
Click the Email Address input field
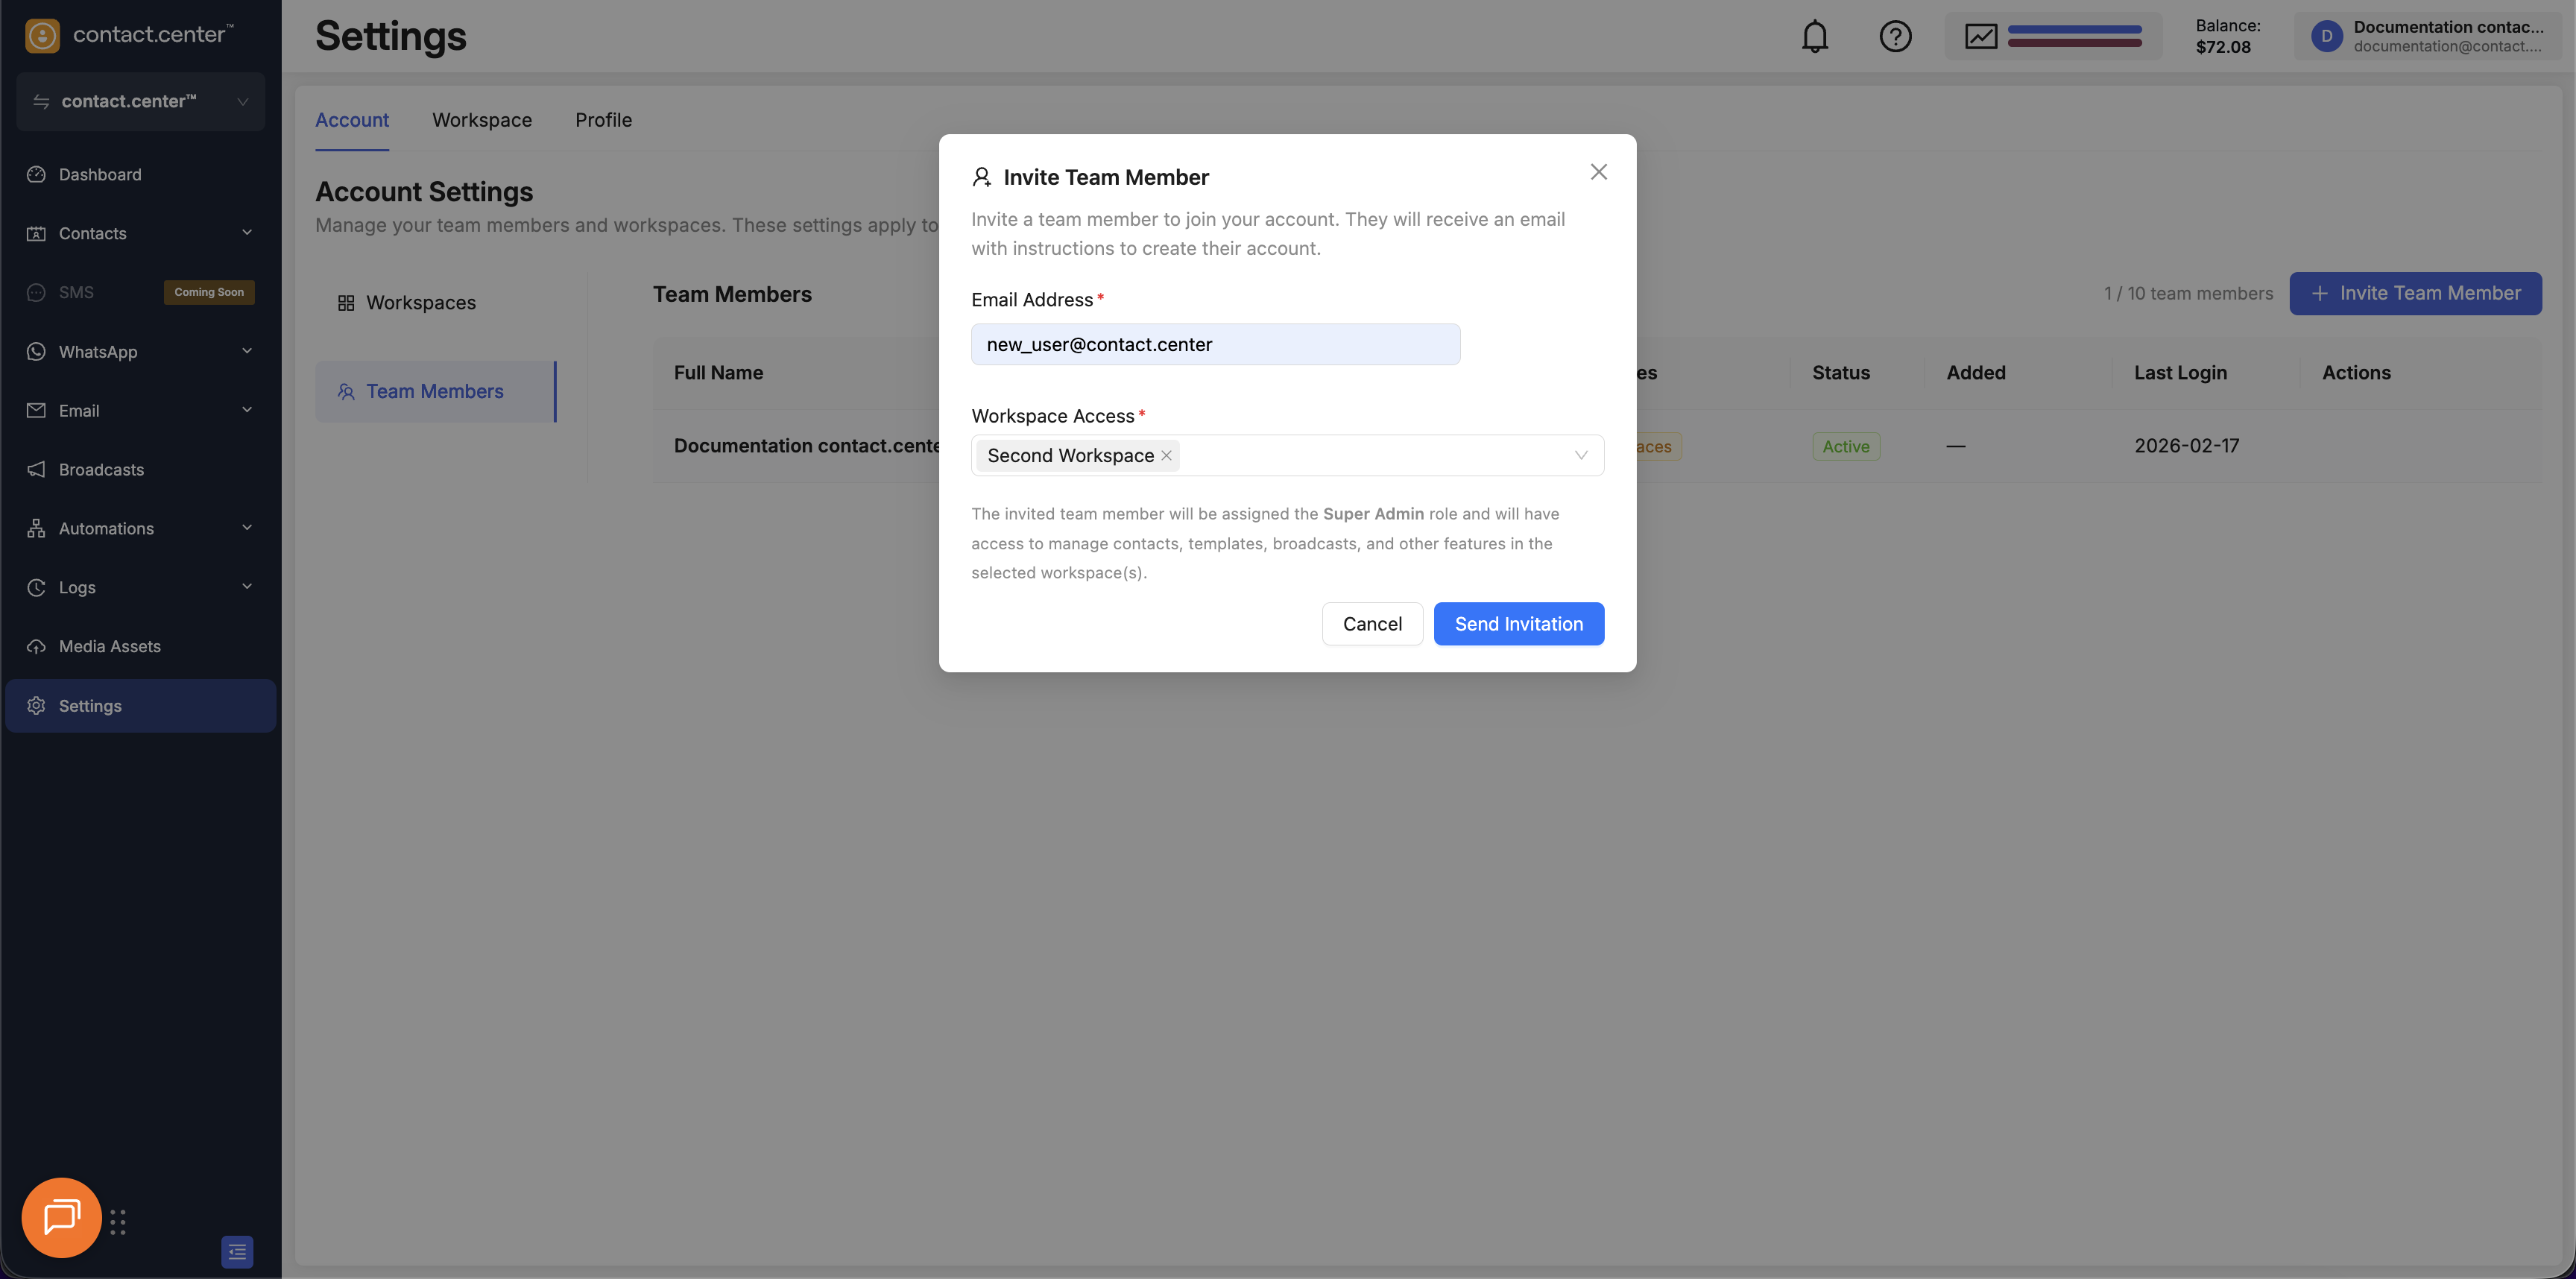1214,344
